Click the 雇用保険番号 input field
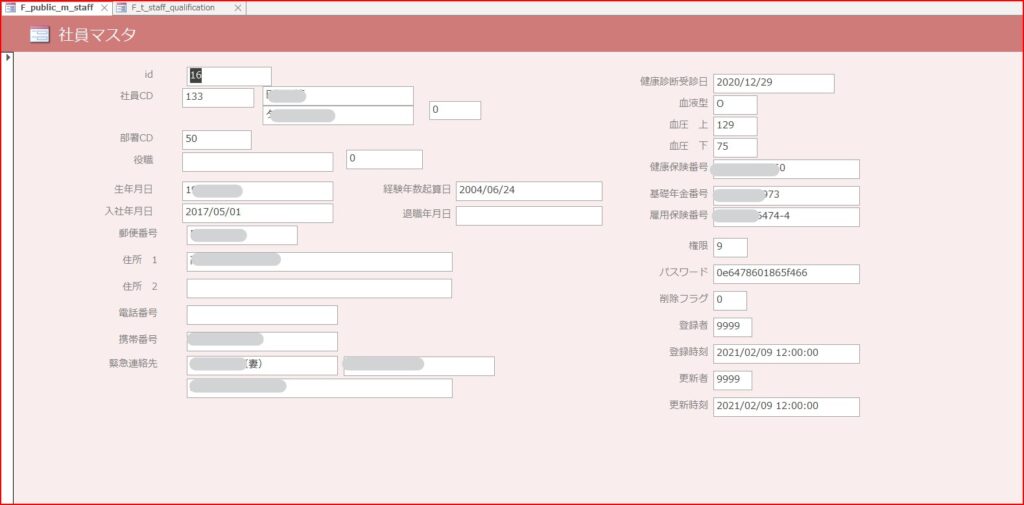 point(786,217)
